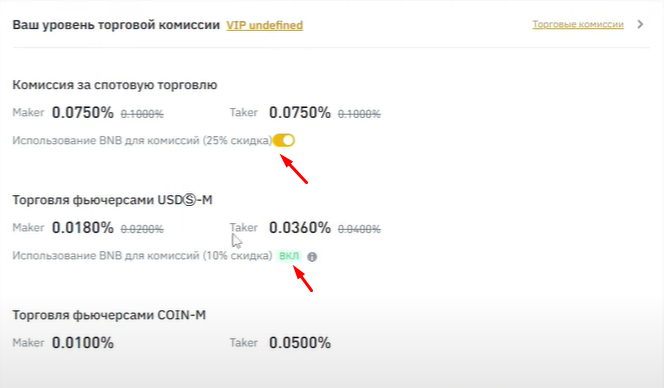
Task: Select the spot Maker fee 0.0750%
Action: coord(83,113)
